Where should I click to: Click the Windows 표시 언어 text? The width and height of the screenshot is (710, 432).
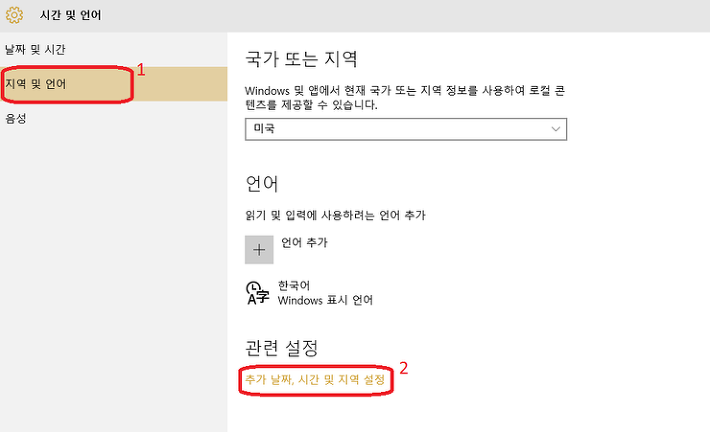(x=325, y=300)
